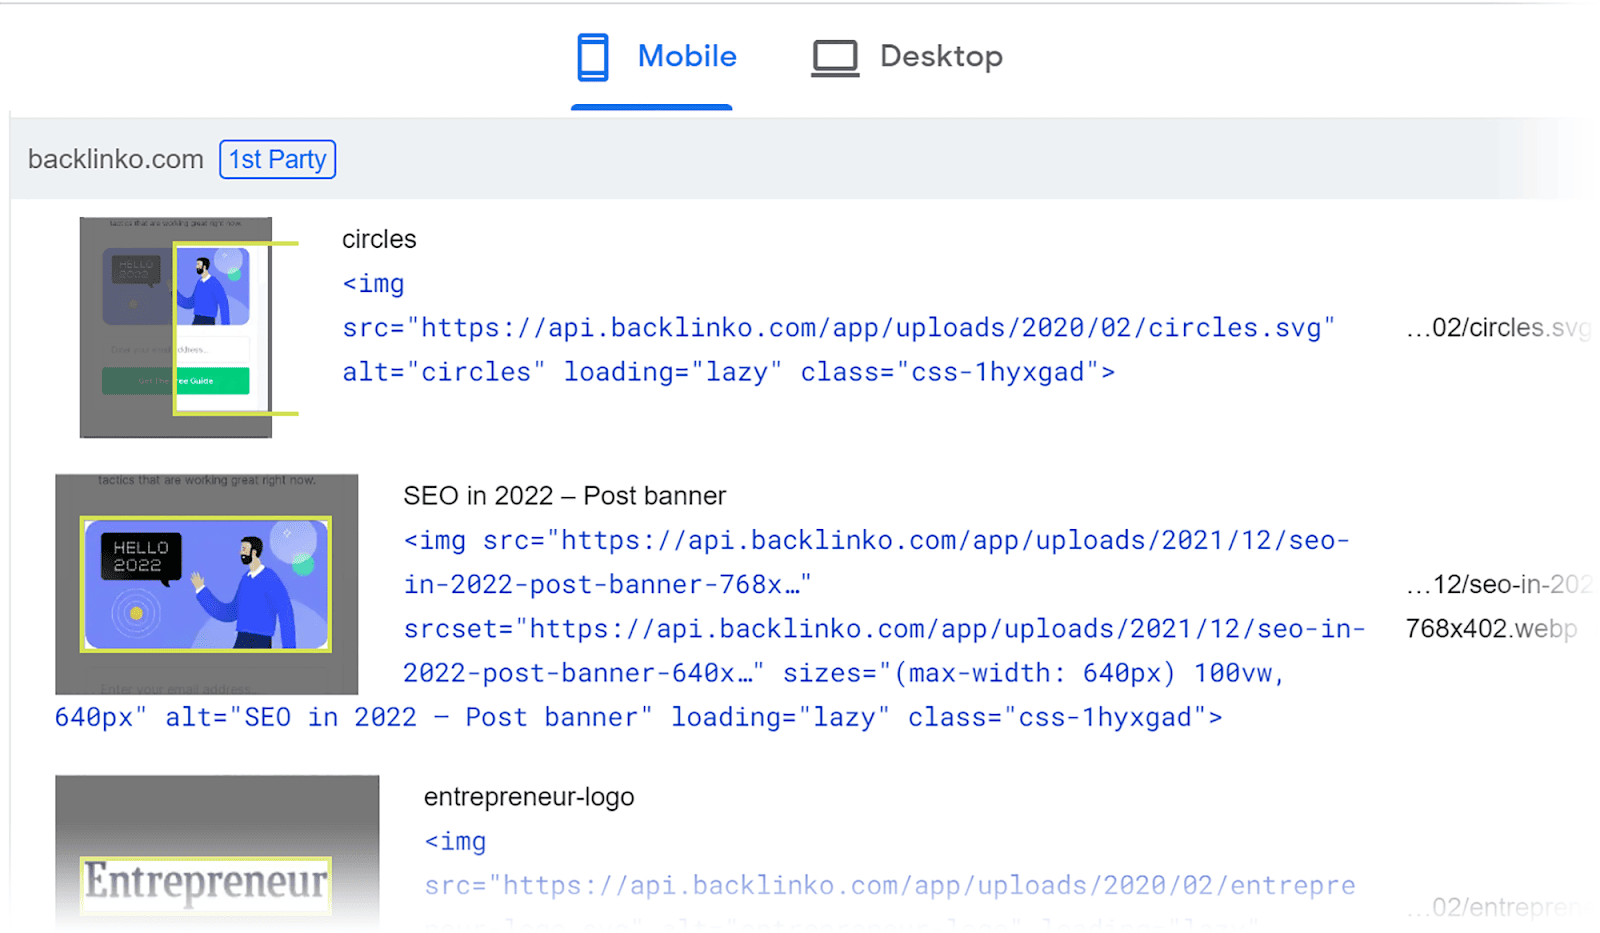
Task: Open the …02/entrepreneur URL link
Action: click(1497, 907)
